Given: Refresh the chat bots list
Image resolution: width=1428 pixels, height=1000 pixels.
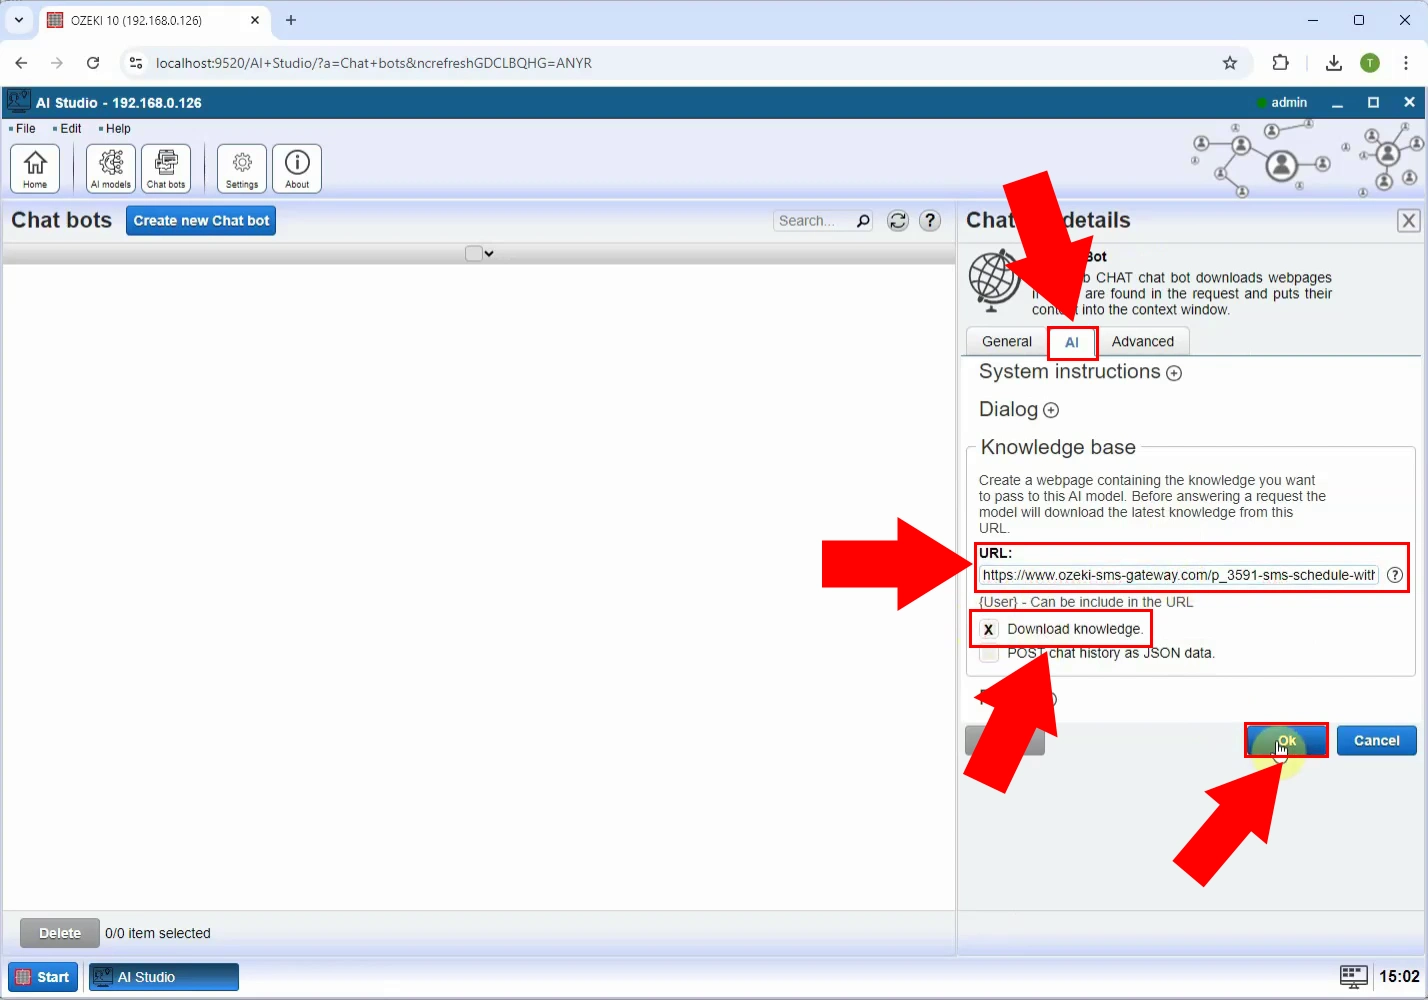Looking at the screenshot, I should [x=898, y=221].
